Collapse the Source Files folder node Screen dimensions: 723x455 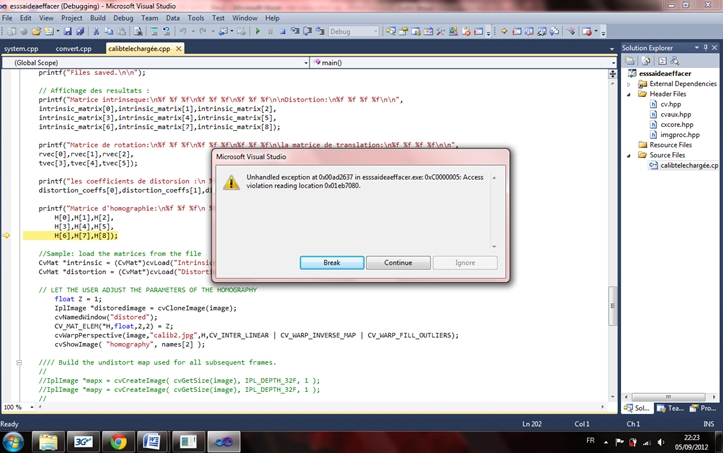629,155
